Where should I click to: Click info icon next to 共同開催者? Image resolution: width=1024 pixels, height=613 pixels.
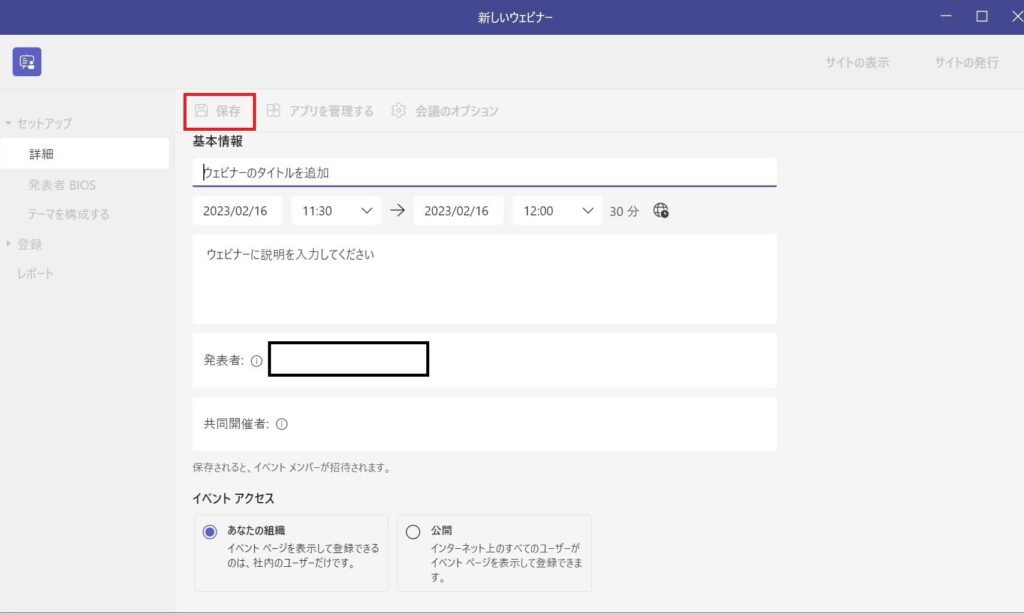pyautogui.click(x=281, y=424)
